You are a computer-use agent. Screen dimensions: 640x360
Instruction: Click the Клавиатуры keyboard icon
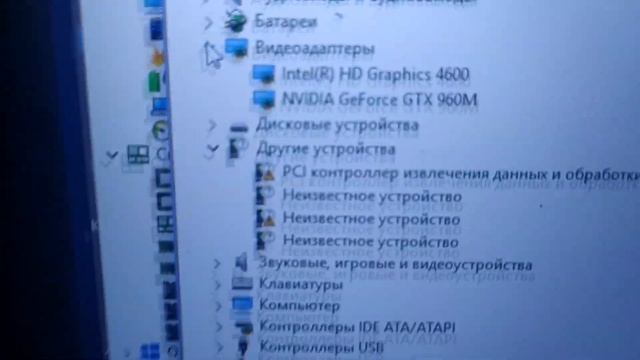point(242,283)
